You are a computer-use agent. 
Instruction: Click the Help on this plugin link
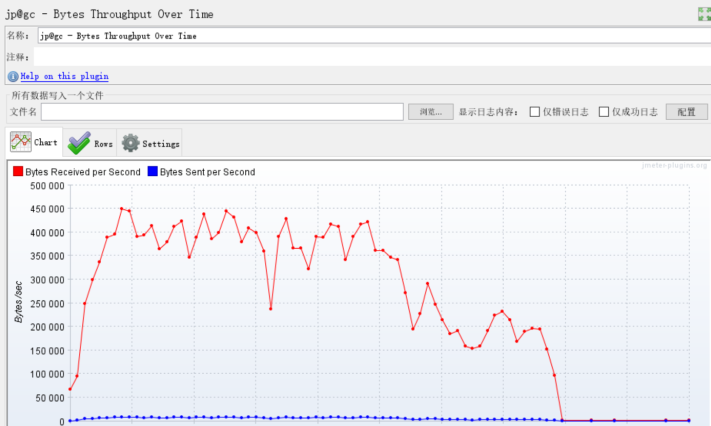click(64, 76)
